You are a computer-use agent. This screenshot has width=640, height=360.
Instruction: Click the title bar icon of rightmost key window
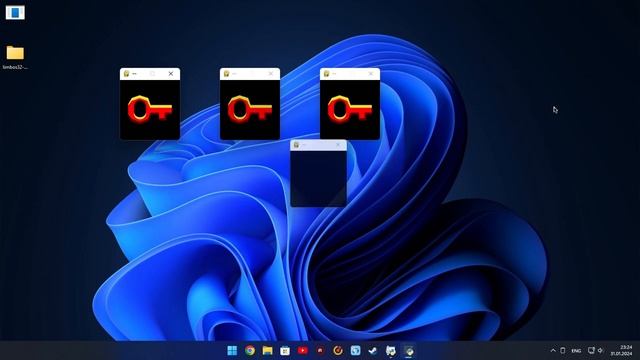[x=327, y=73]
